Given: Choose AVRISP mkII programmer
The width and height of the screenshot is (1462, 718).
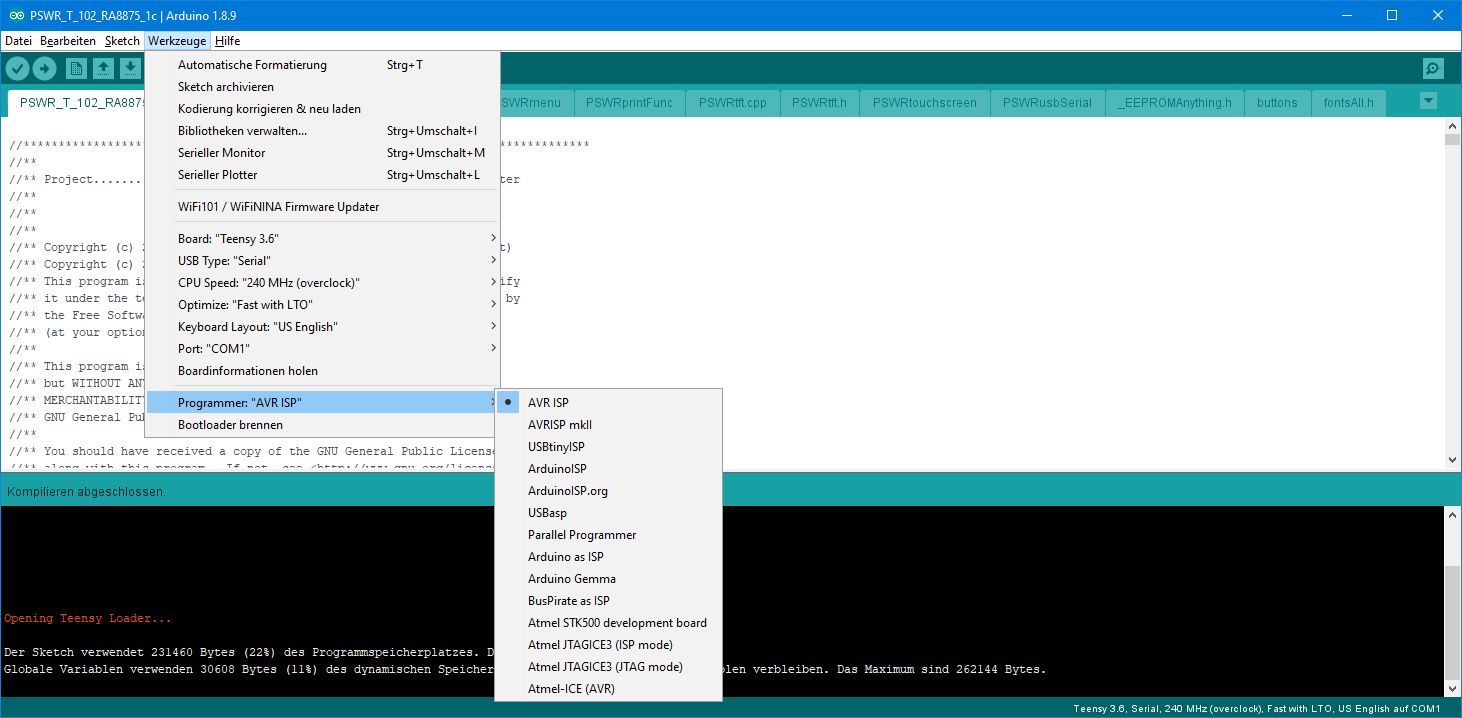Looking at the screenshot, I should click(x=608, y=425).
